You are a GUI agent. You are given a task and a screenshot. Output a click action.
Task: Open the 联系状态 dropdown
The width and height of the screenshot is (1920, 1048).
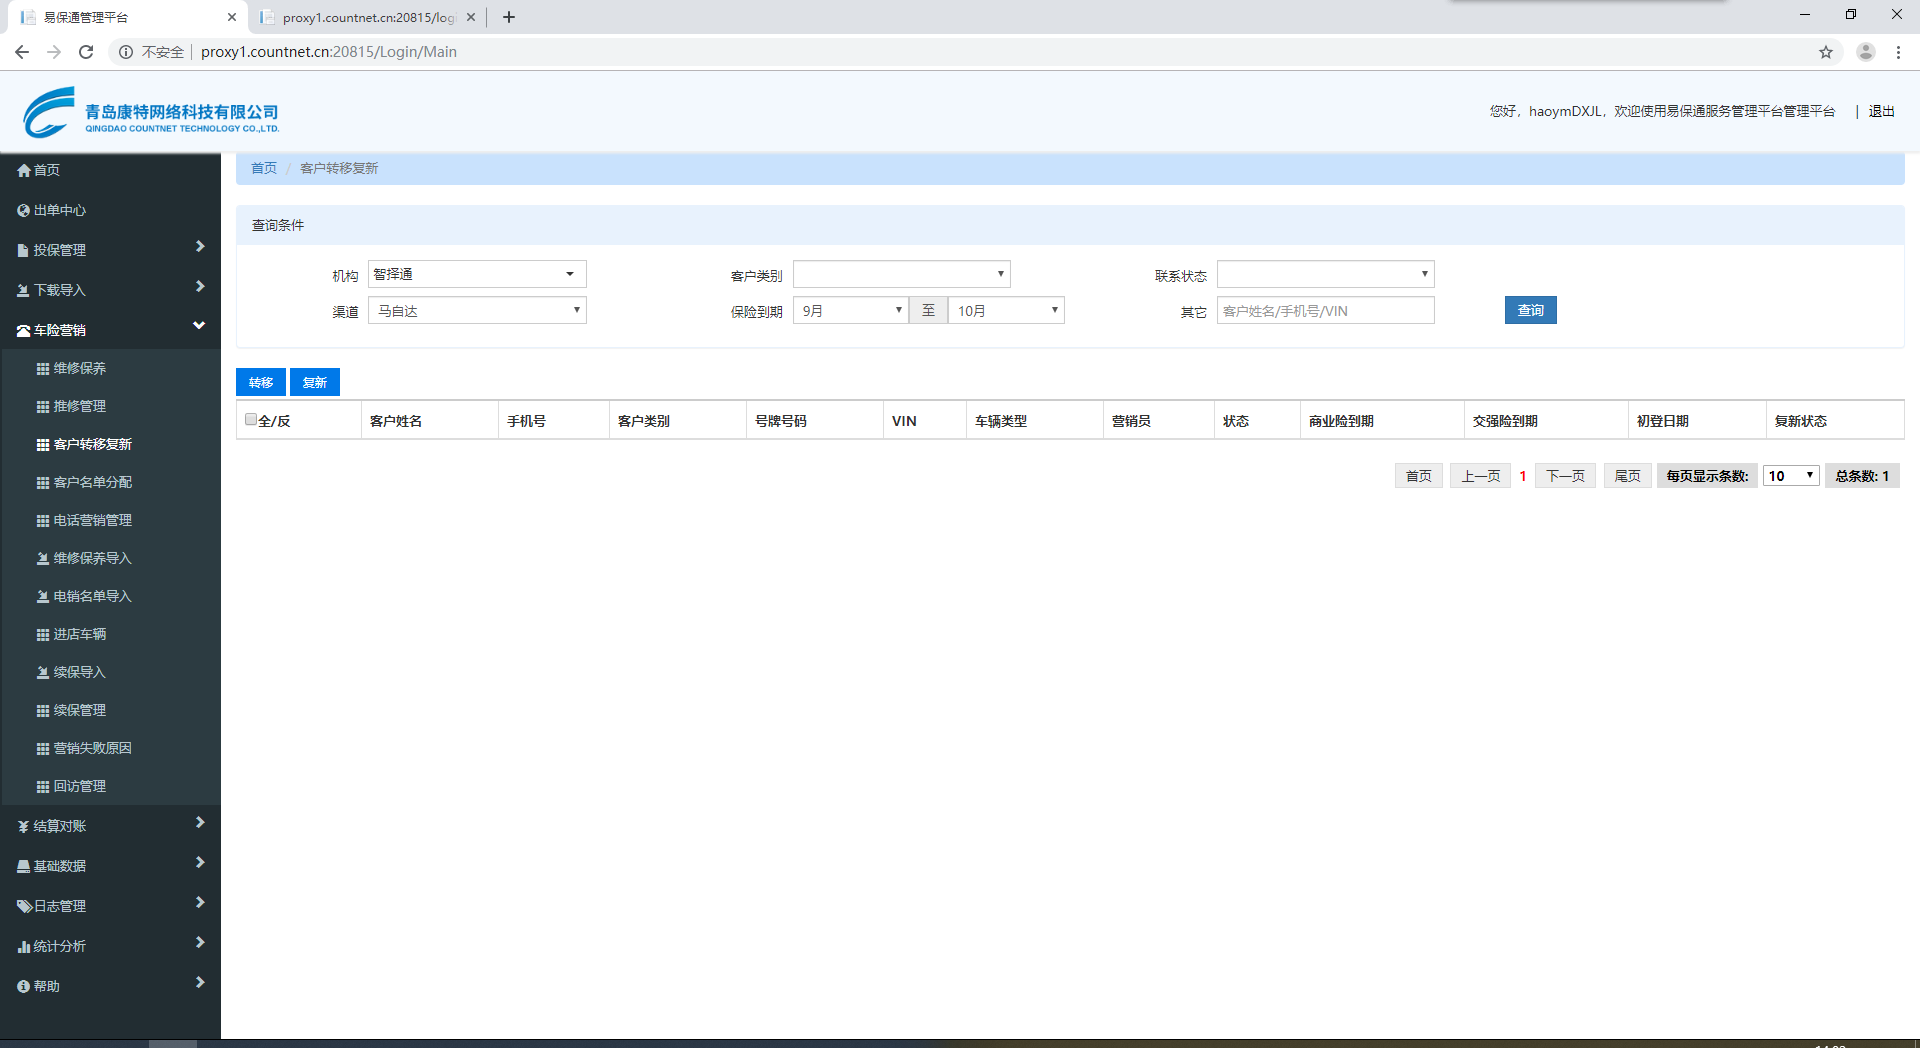pyautogui.click(x=1326, y=274)
